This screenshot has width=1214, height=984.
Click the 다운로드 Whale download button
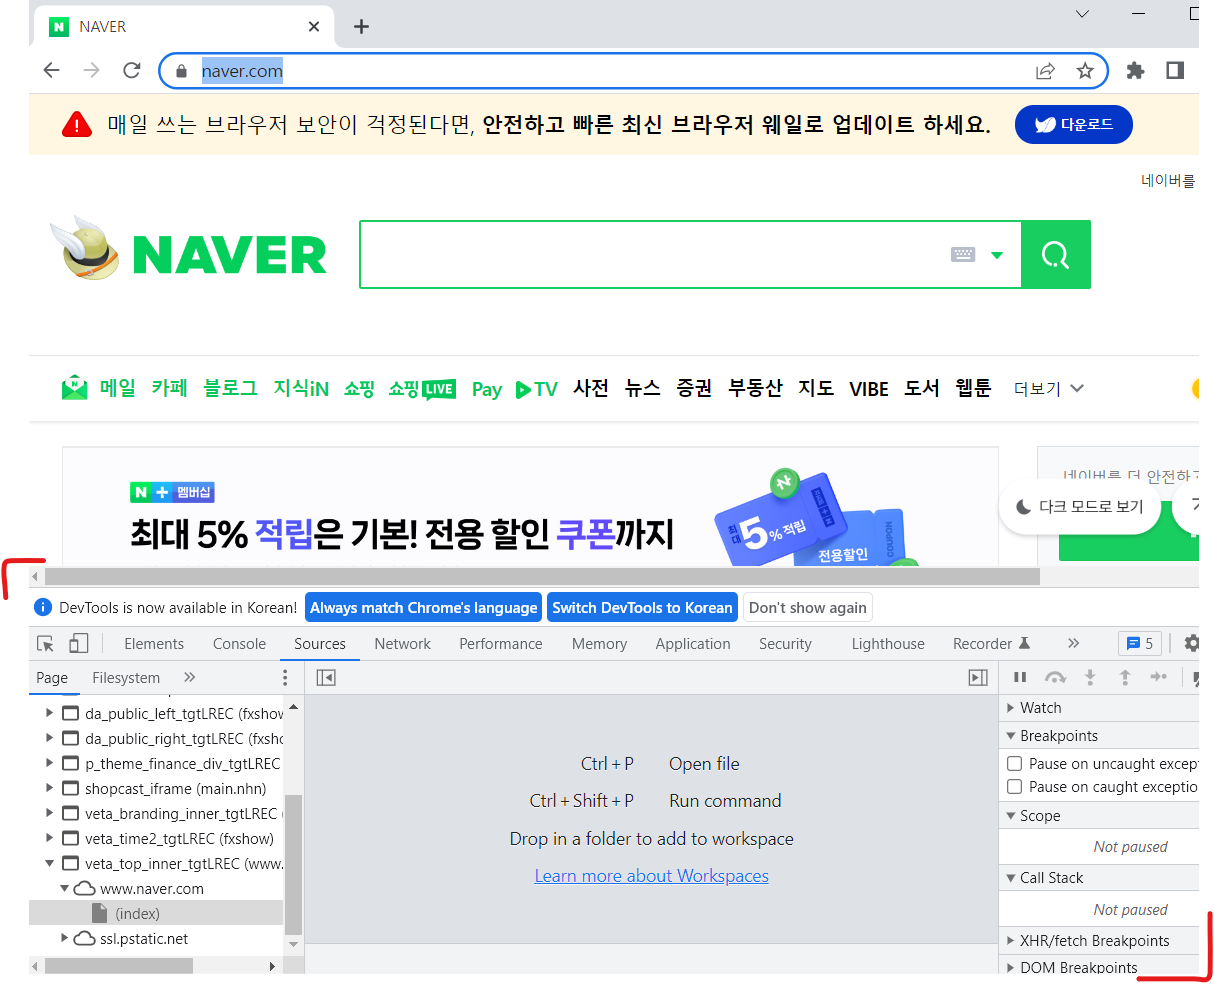tap(1074, 124)
